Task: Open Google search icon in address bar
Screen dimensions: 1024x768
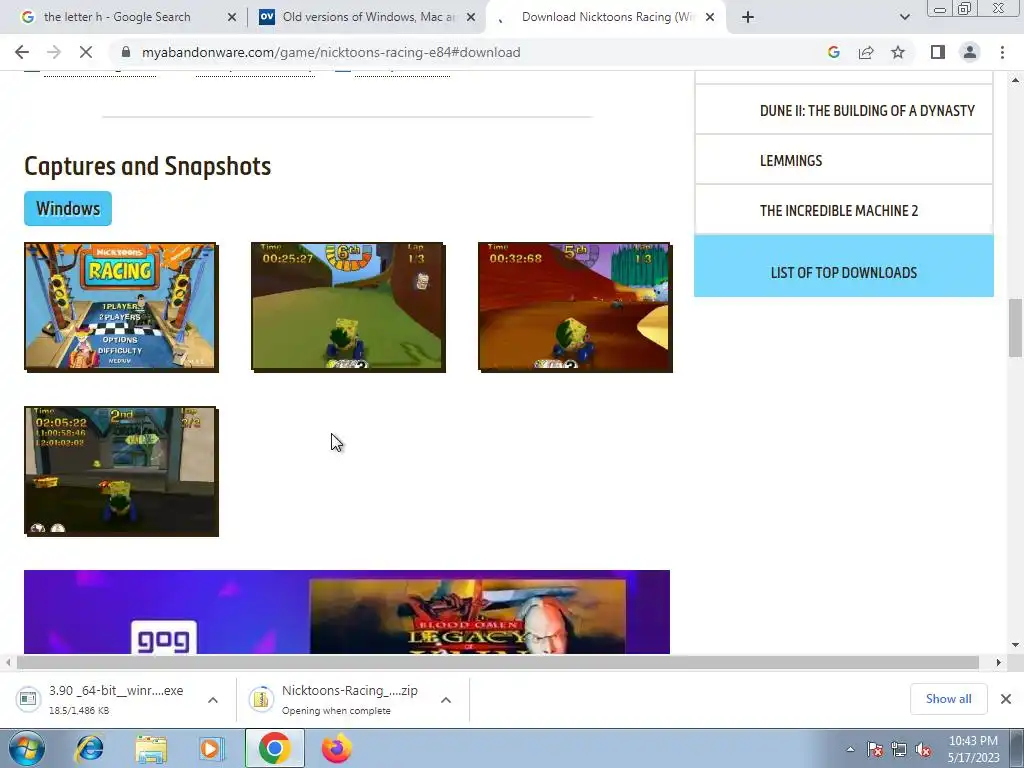Action: (833, 52)
